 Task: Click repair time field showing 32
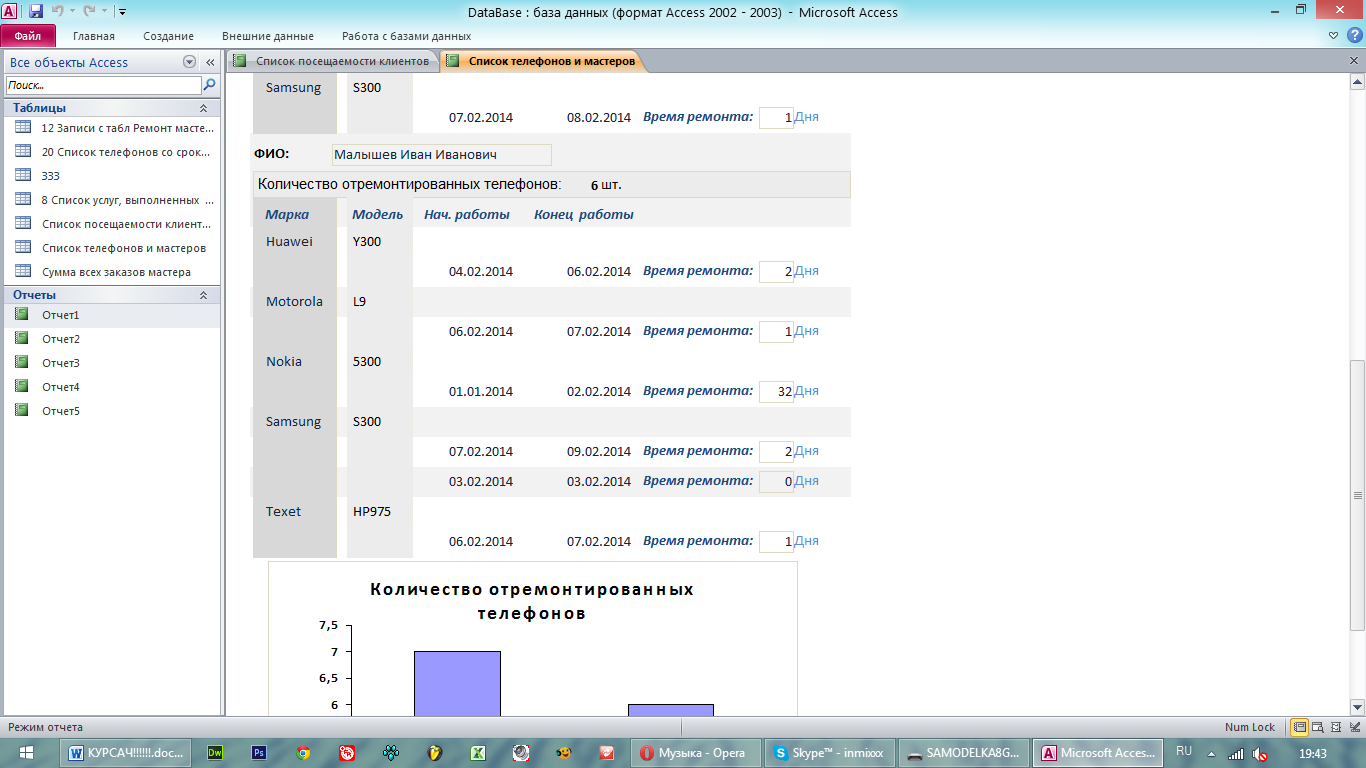[776, 391]
